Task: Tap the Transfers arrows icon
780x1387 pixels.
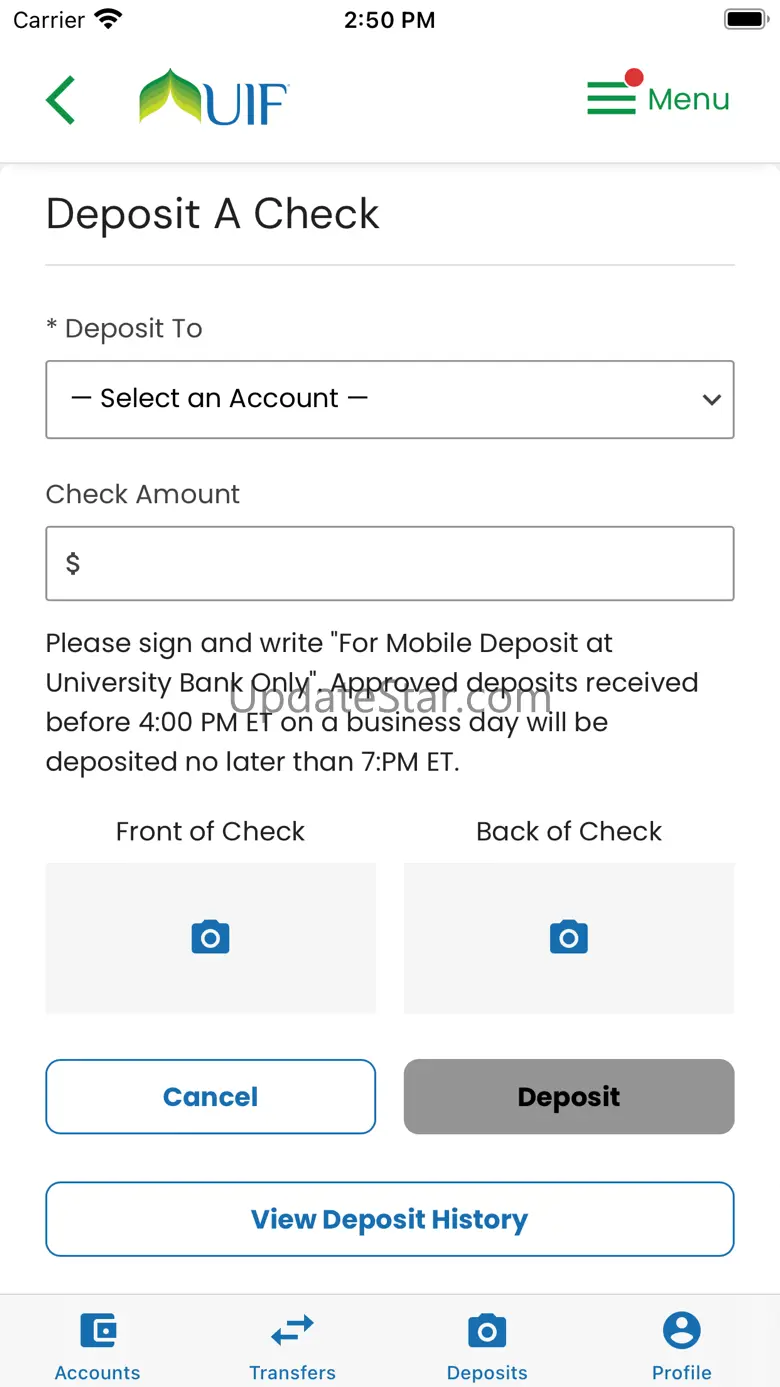Action: tap(292, 1331)
